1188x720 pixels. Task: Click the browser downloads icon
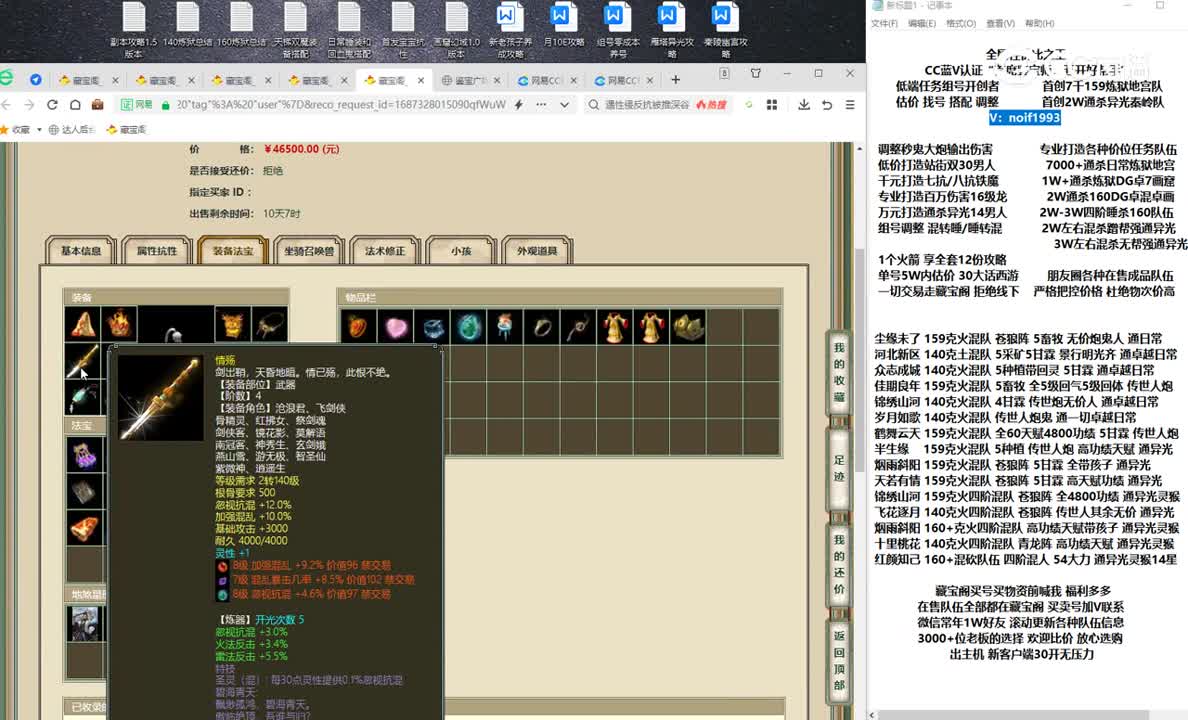803,105
